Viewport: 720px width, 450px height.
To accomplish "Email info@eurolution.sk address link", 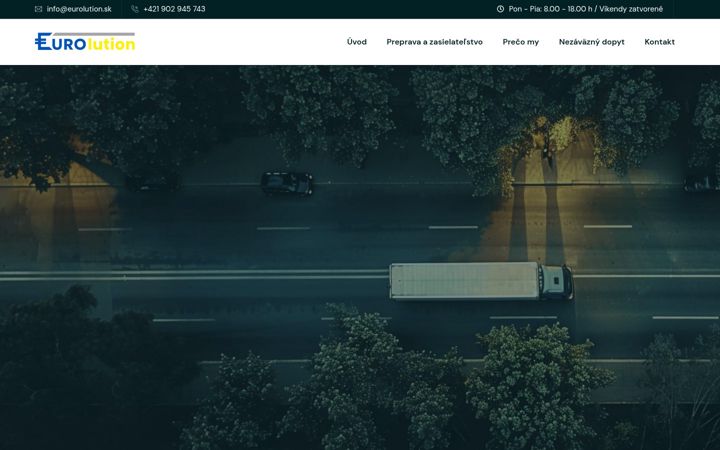I will pyautogui.click(x=79, y=9).
